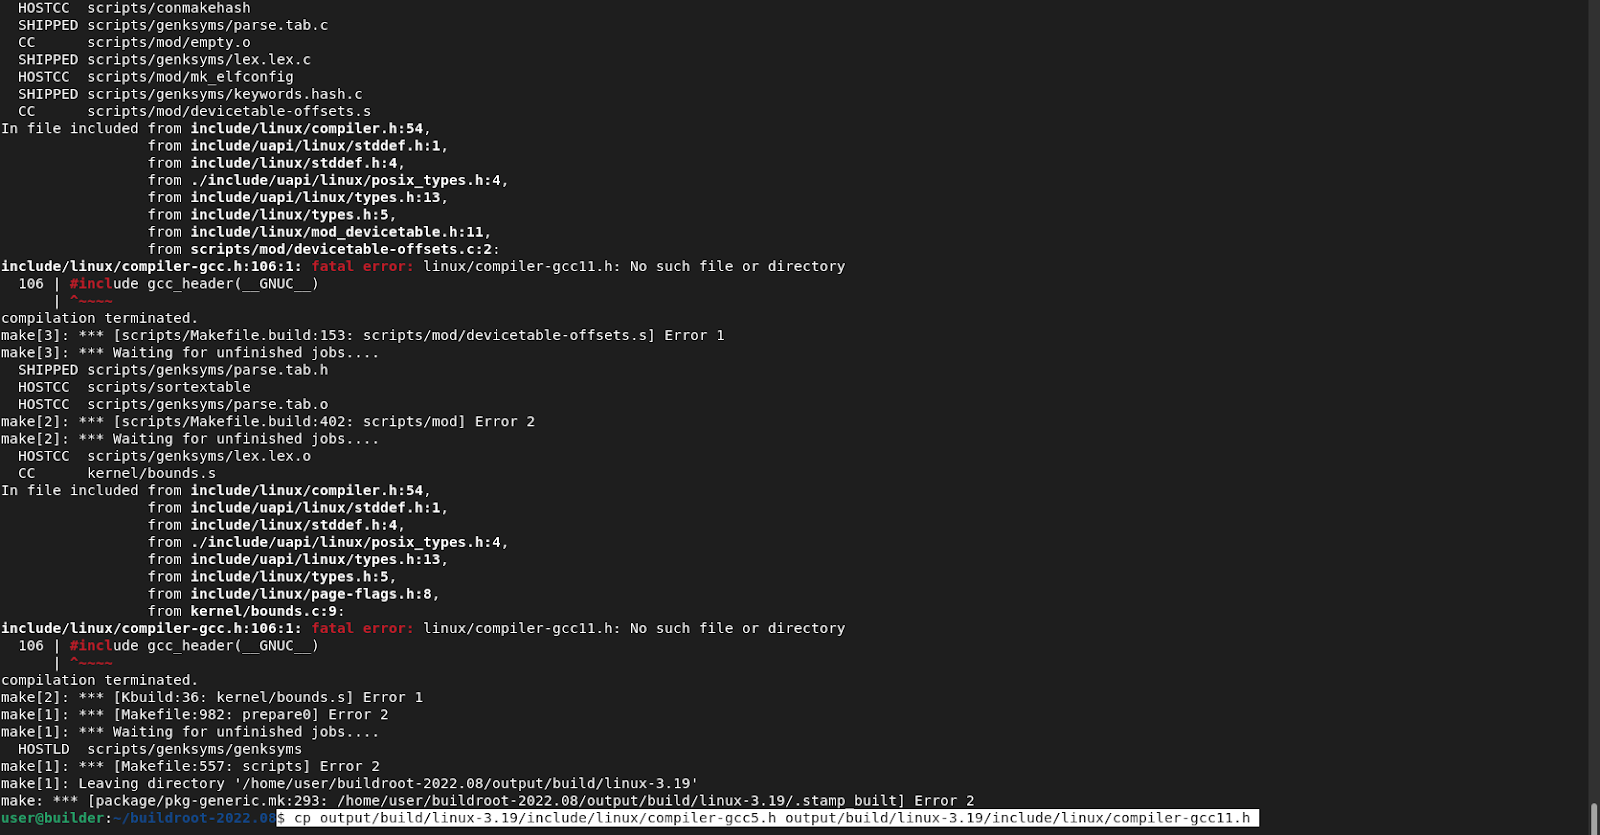Image resolution: width=1600 pixels, height=835 pixels.
Task: Click the include/linux/page-flags.h:8 reference
Action: point(313,594)
